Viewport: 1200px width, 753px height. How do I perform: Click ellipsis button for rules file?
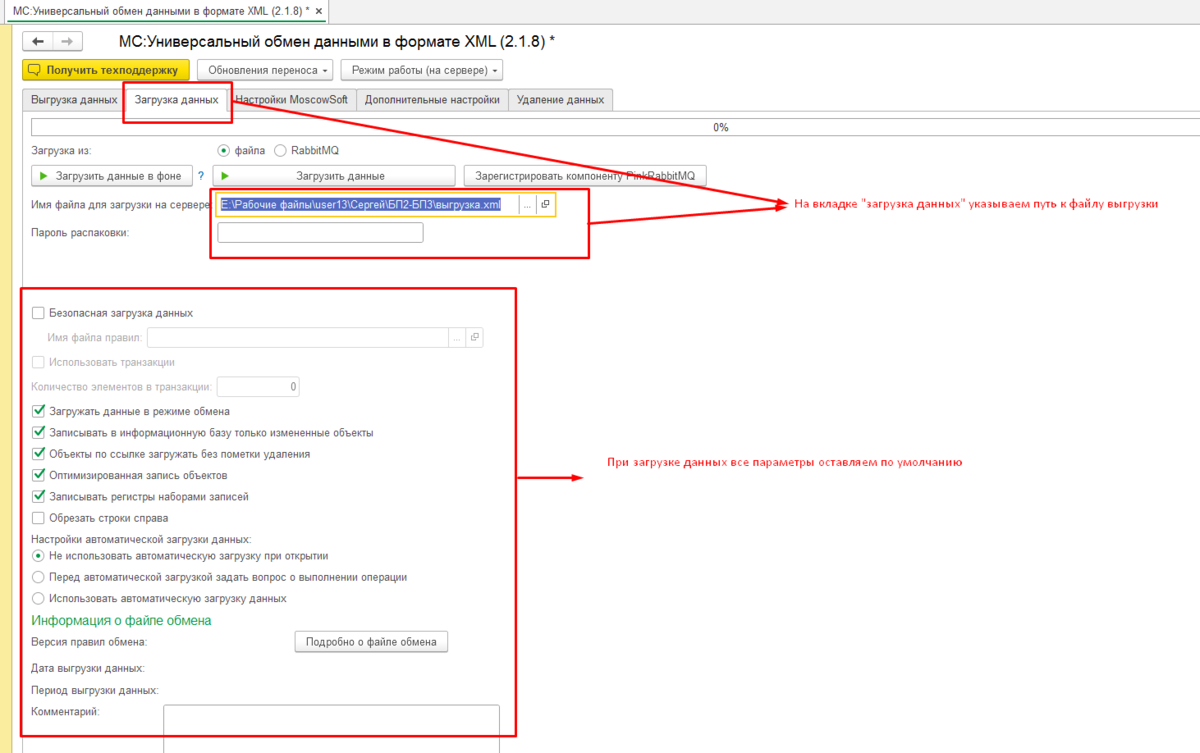coord(457,337)
